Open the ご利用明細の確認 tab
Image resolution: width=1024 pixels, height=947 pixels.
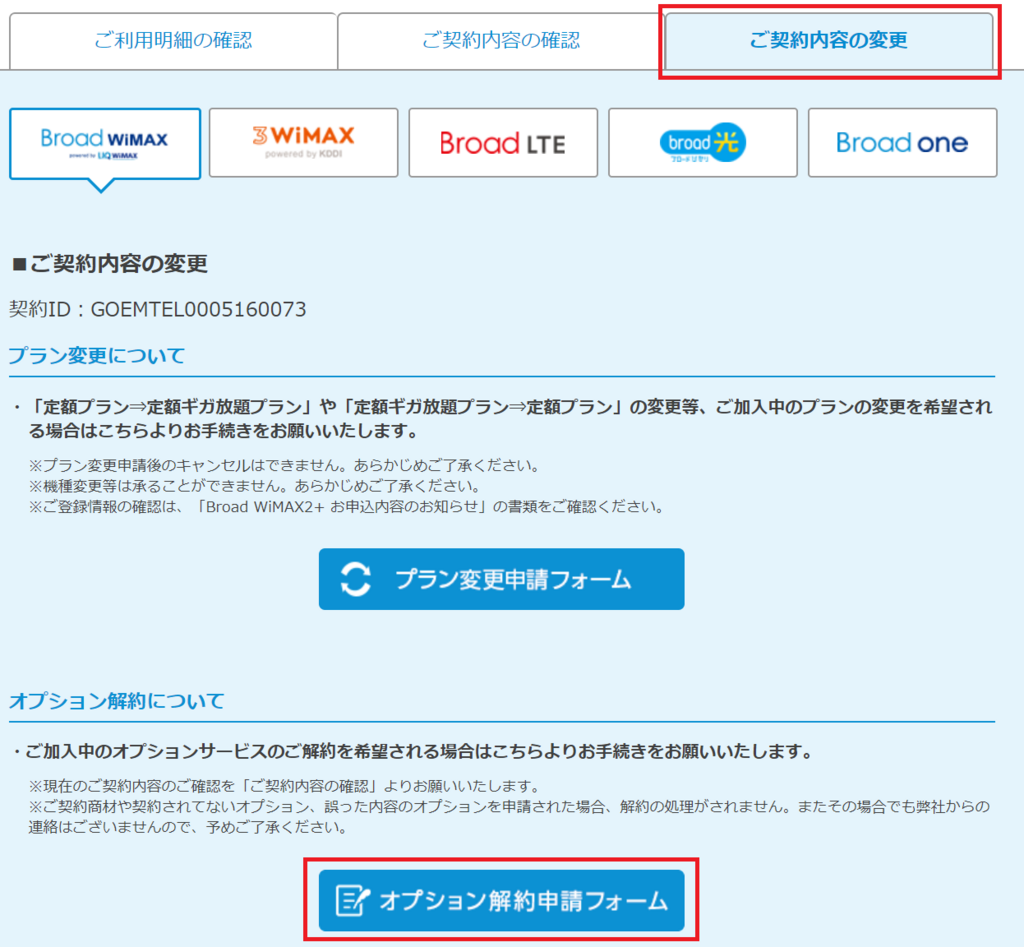click(x=173, y=40)
